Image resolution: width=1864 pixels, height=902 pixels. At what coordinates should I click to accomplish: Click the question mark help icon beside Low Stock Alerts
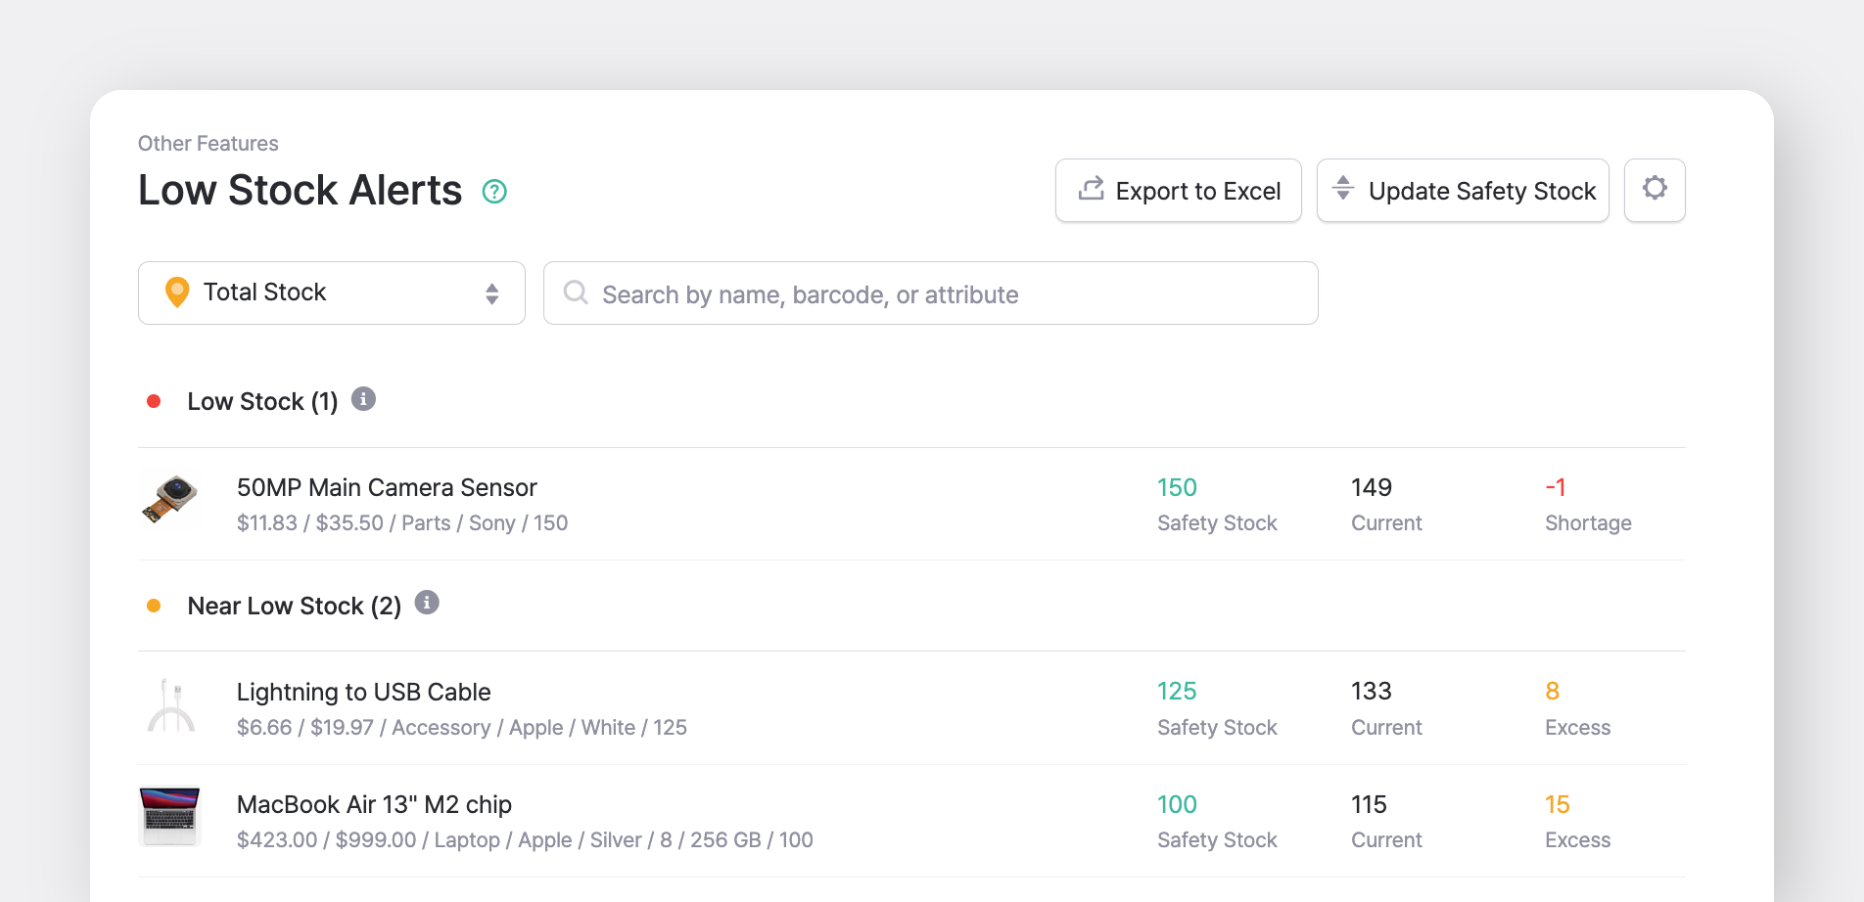(494, 190)
